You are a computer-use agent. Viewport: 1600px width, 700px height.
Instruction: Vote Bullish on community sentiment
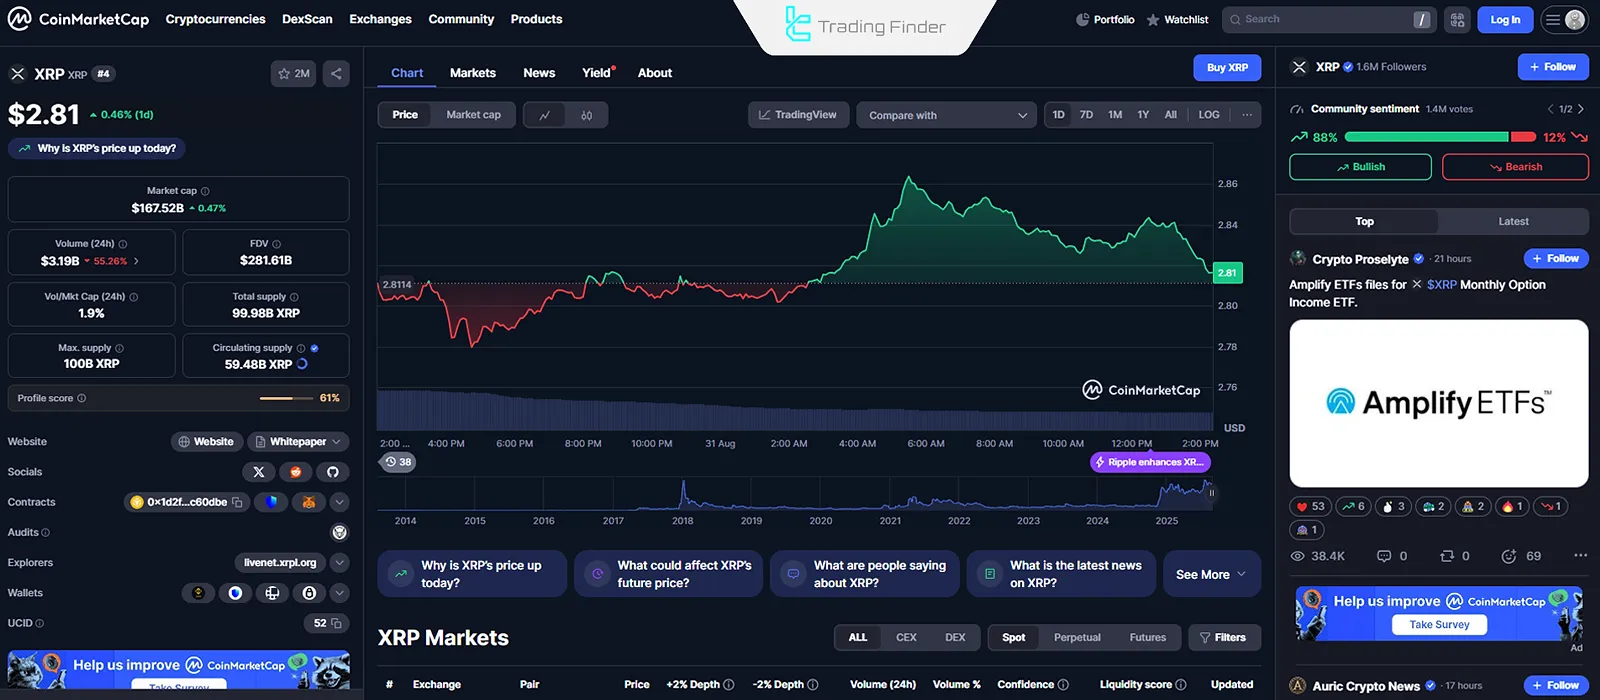[x=1360, y=167]
